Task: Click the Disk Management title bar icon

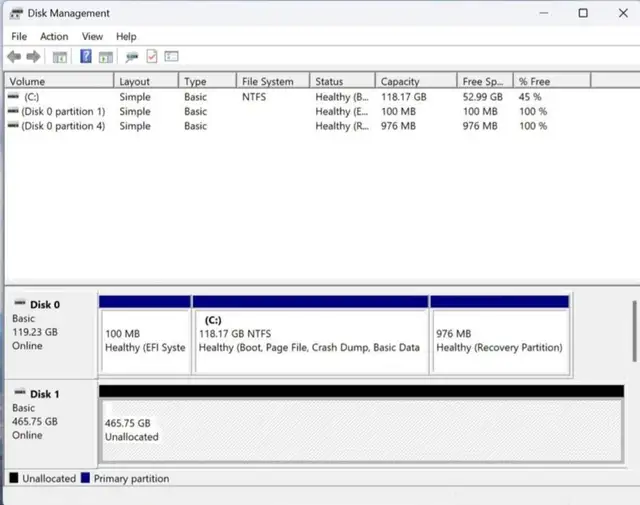Action: pyautogui.click(x=16, y=13)
